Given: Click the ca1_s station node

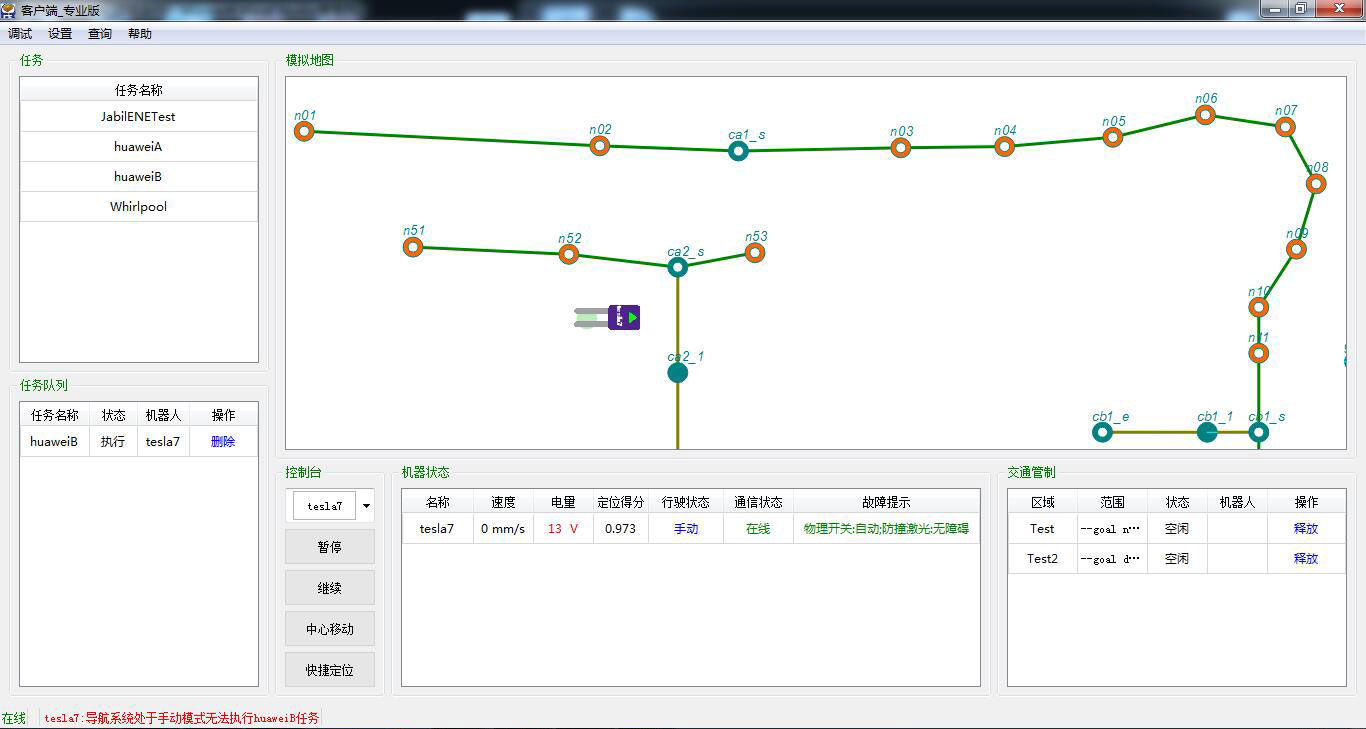Looking at the screenshot, I should coord(738,151).
